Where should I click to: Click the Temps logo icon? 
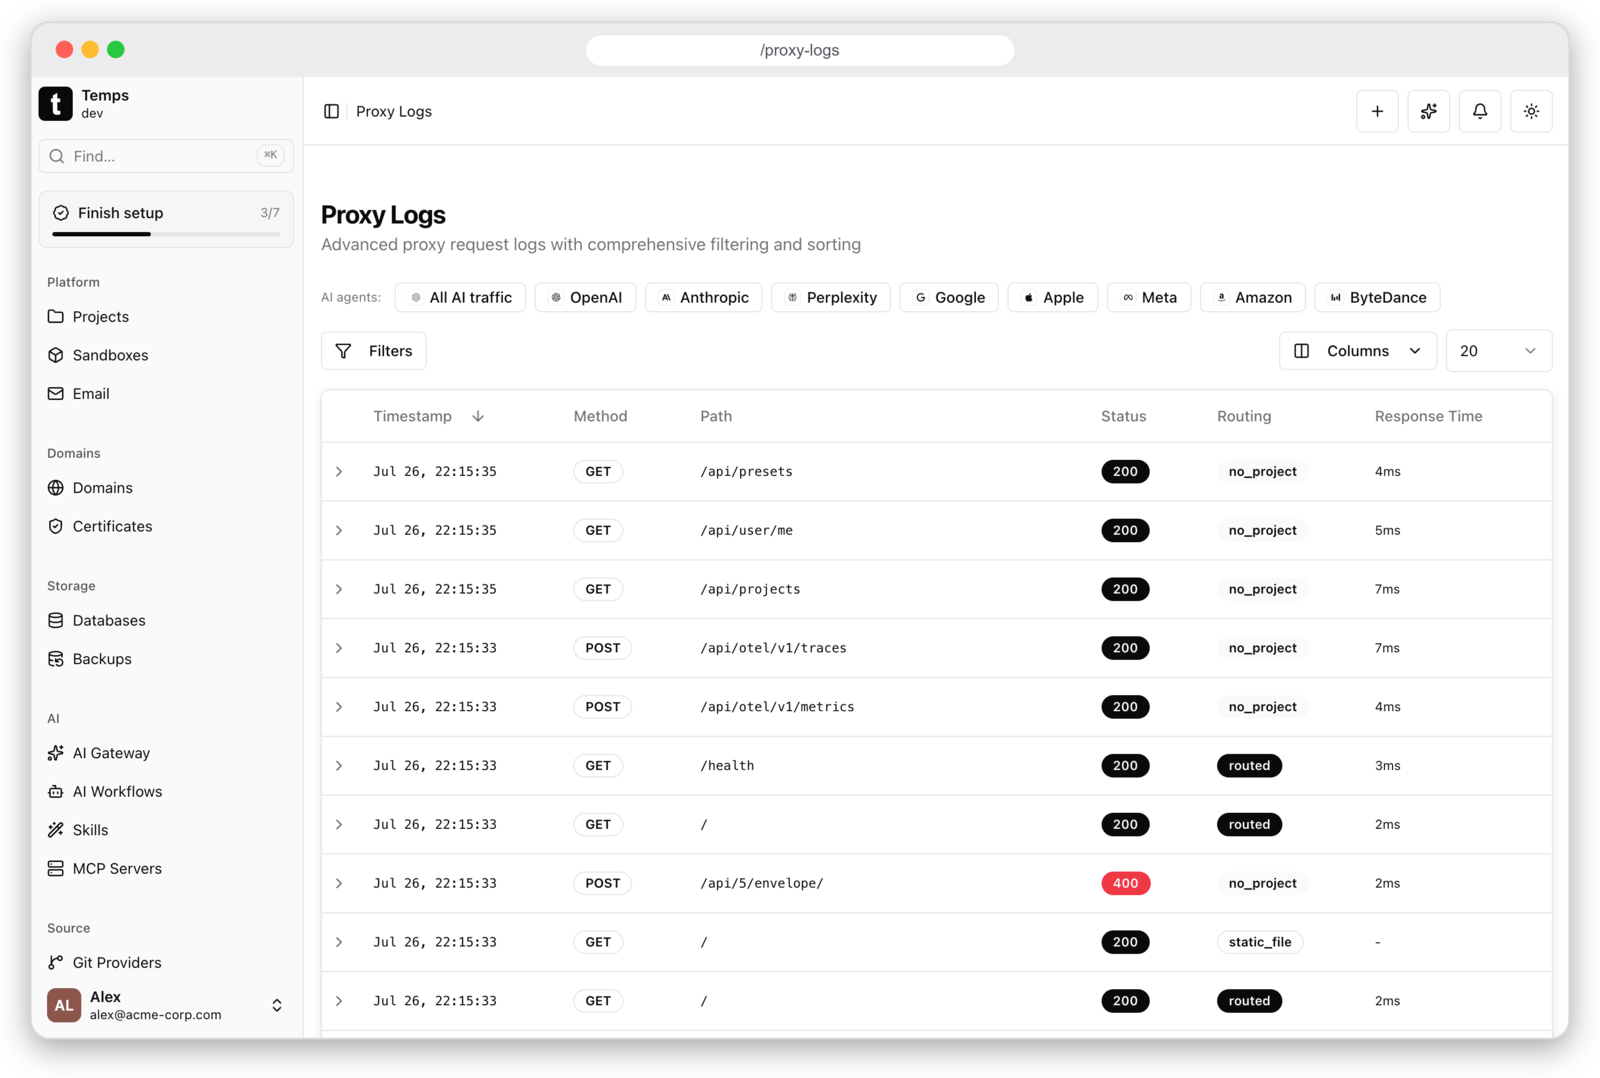(x=56, y=103)
